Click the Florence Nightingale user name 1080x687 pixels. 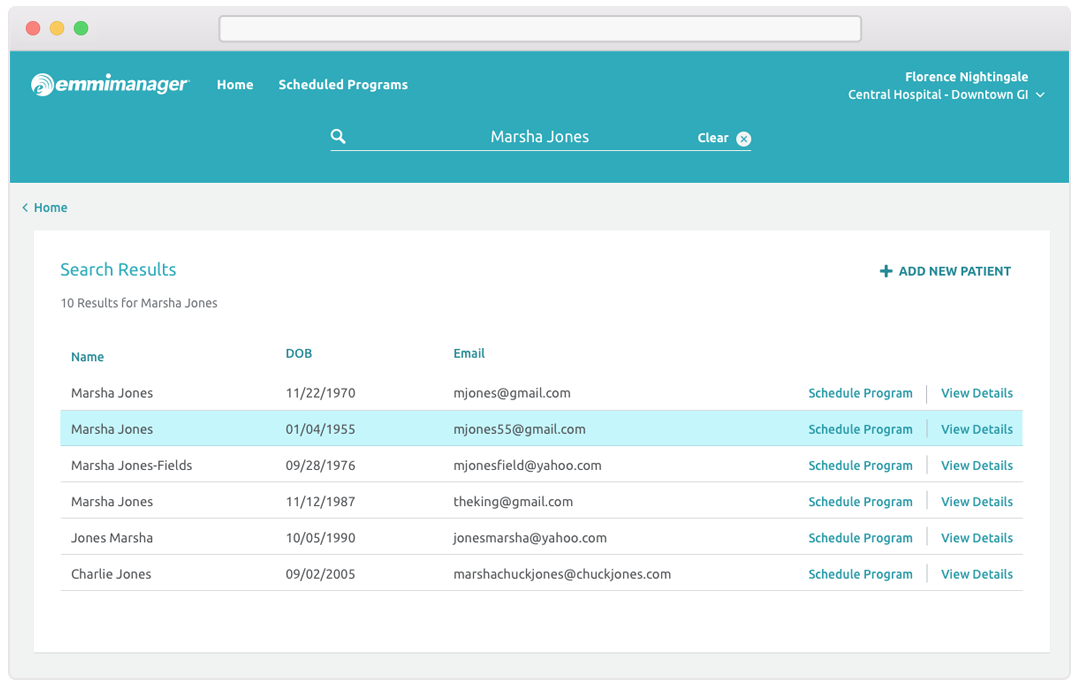click(966, 77)
